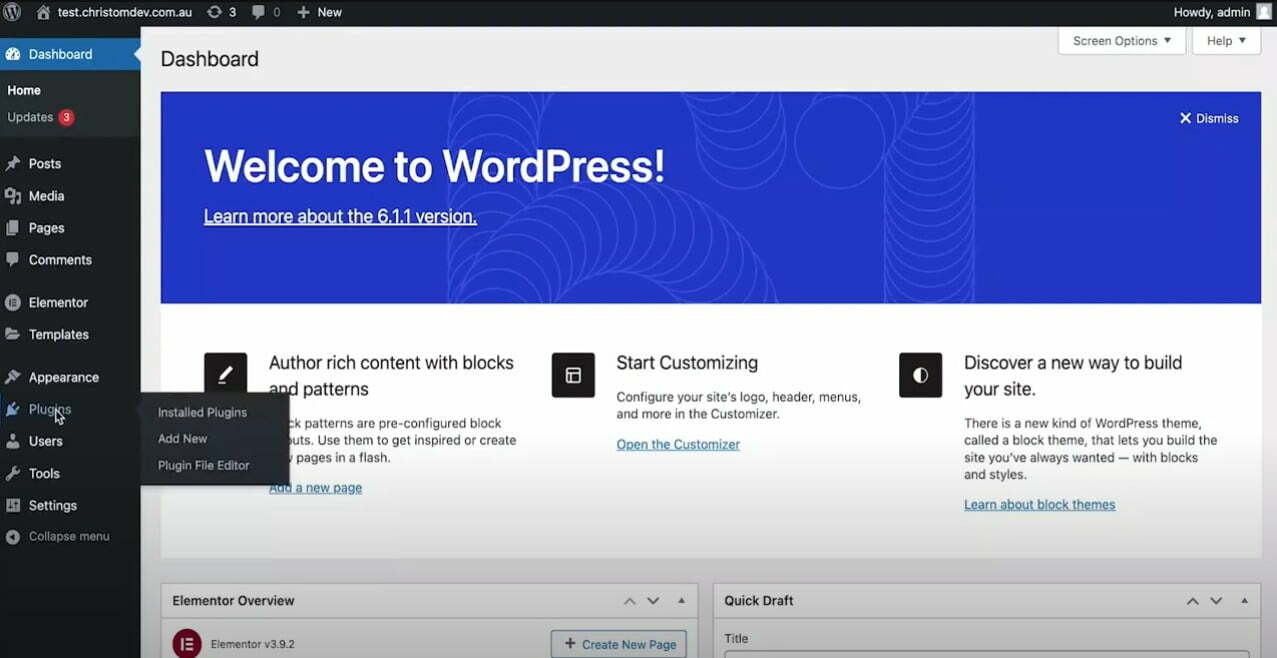Click the updates refresh icon showing 3
The height and width of the screenshot is (658, 1277).
tap(214, 12)
